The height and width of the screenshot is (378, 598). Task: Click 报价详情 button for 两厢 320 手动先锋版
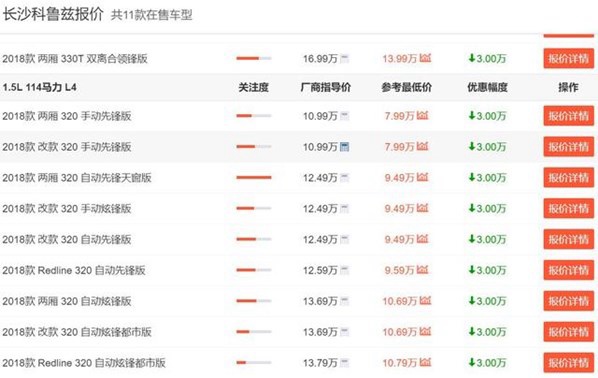(569, 116)
